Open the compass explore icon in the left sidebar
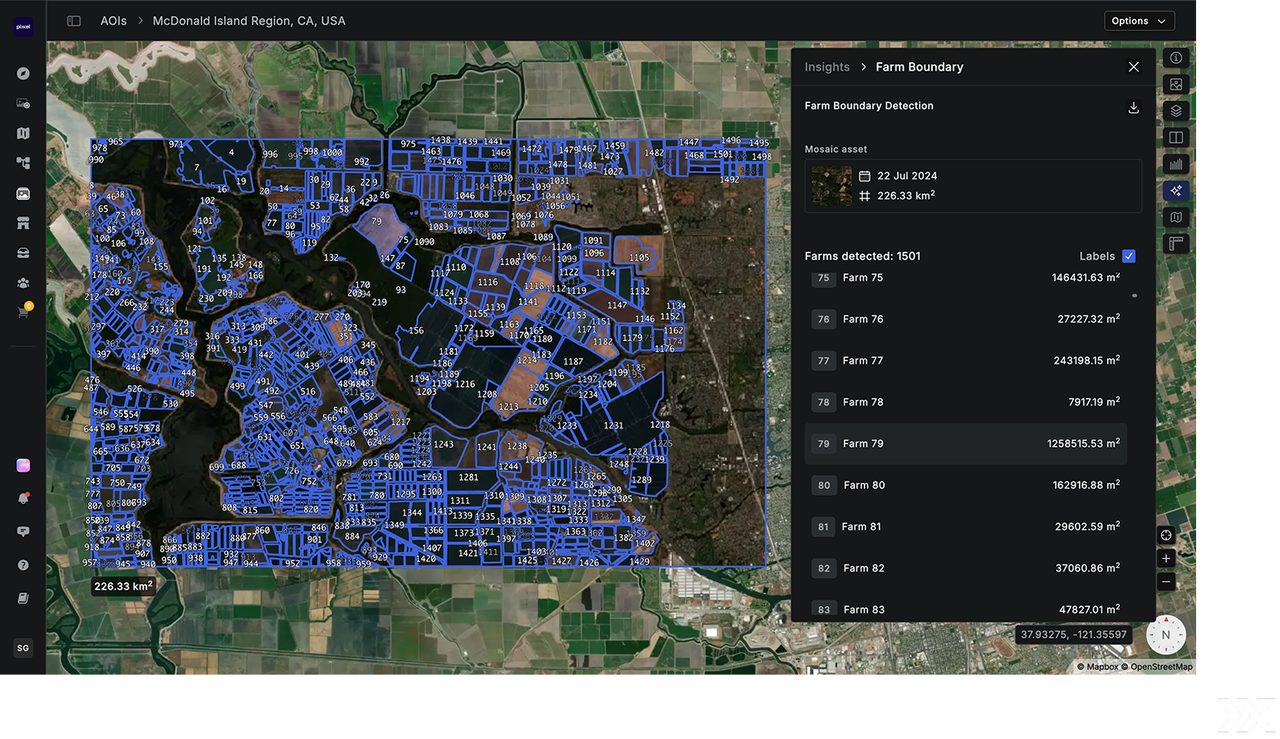 click(23, 73)
